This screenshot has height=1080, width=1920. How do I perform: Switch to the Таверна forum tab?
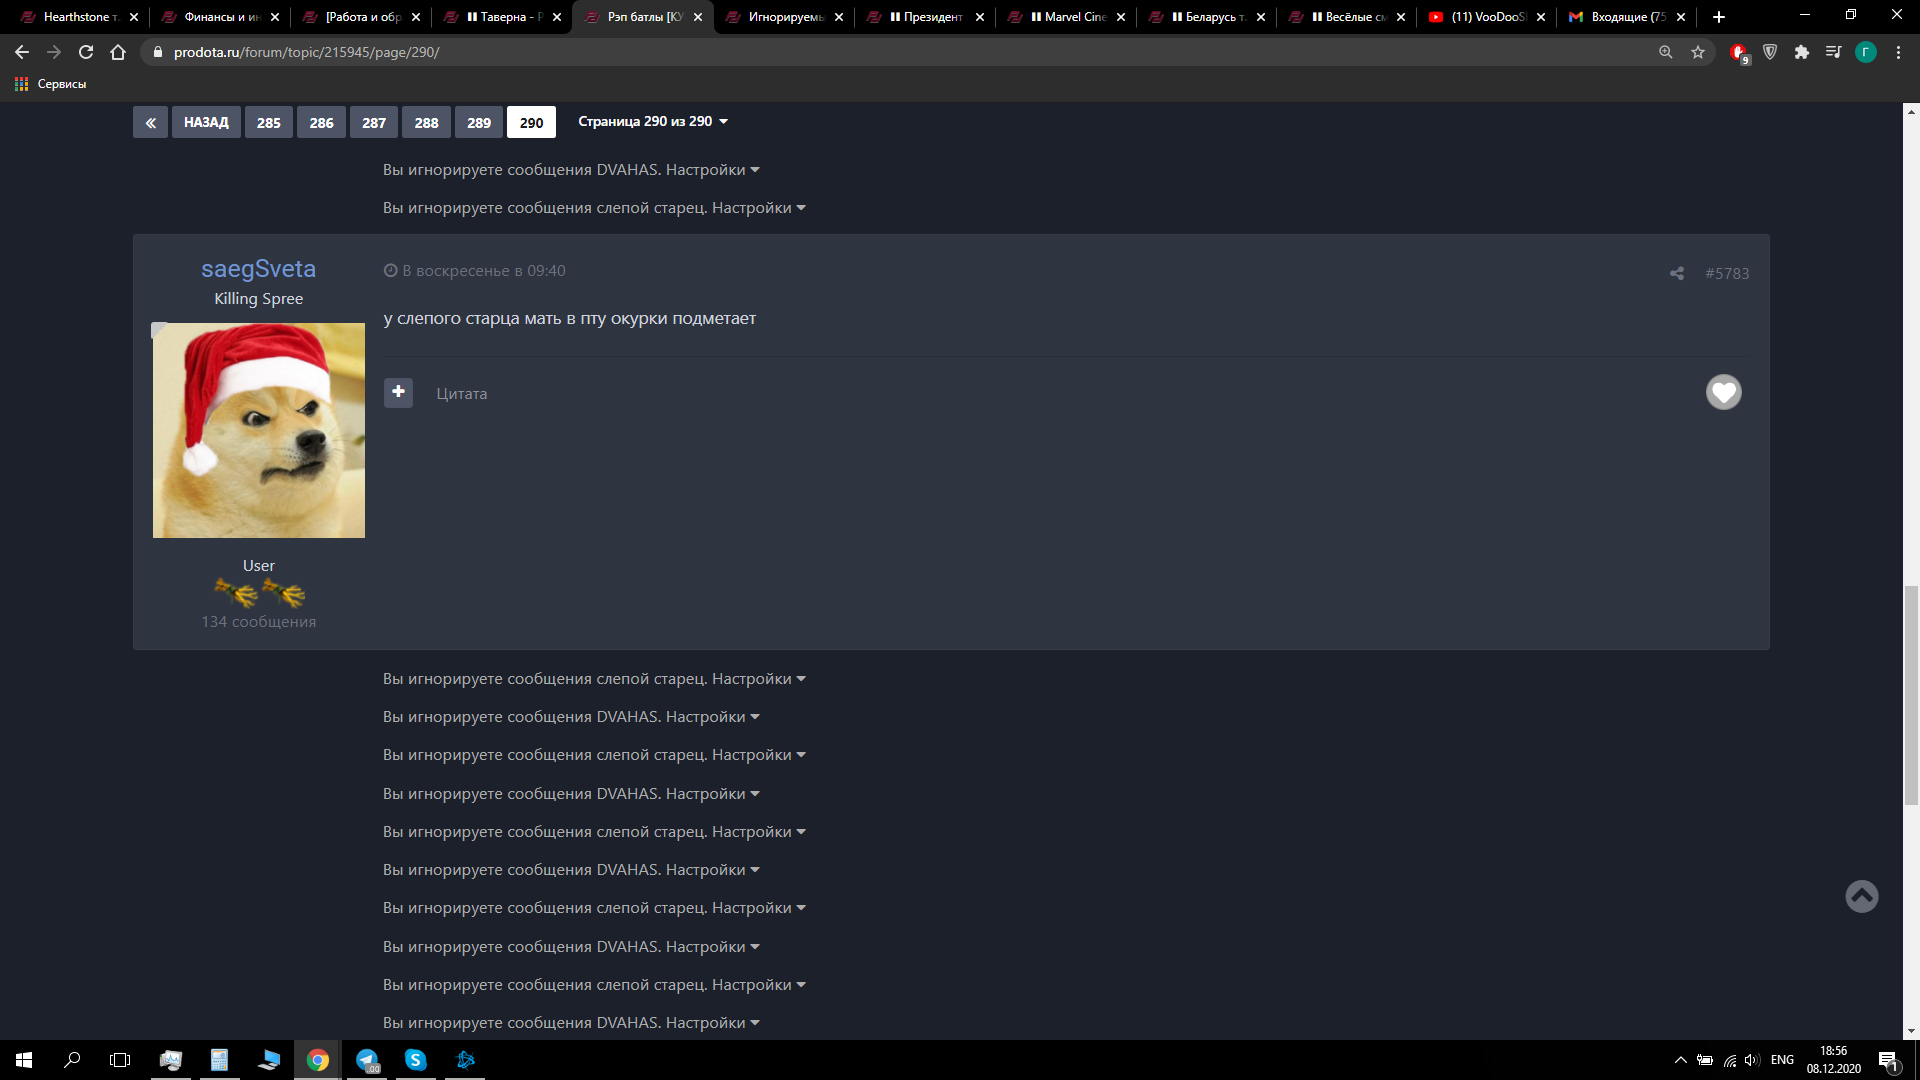point(500,17)
